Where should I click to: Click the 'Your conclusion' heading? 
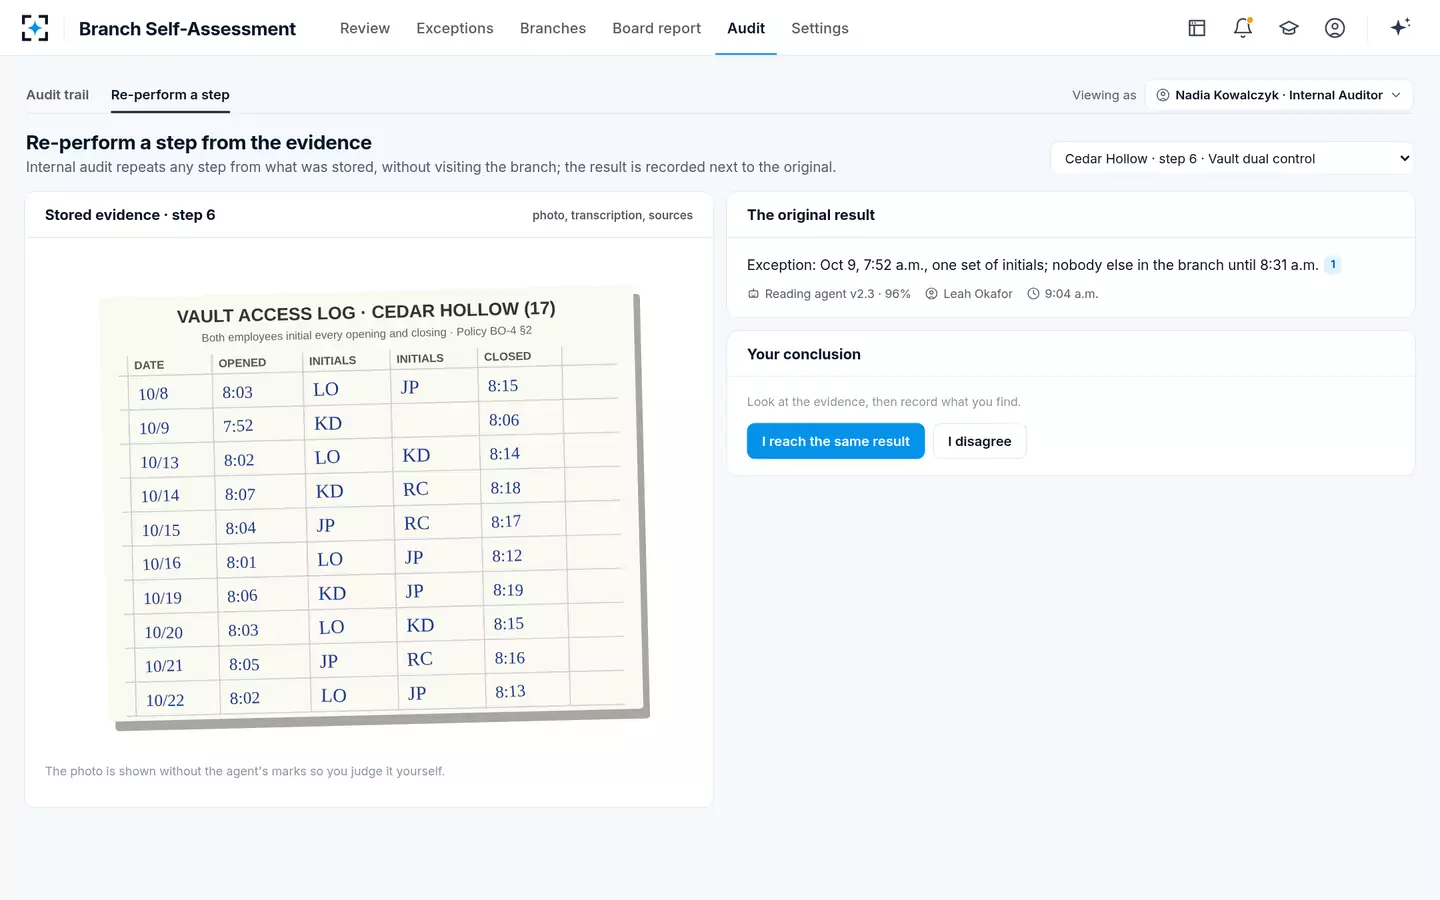point(804,354)
